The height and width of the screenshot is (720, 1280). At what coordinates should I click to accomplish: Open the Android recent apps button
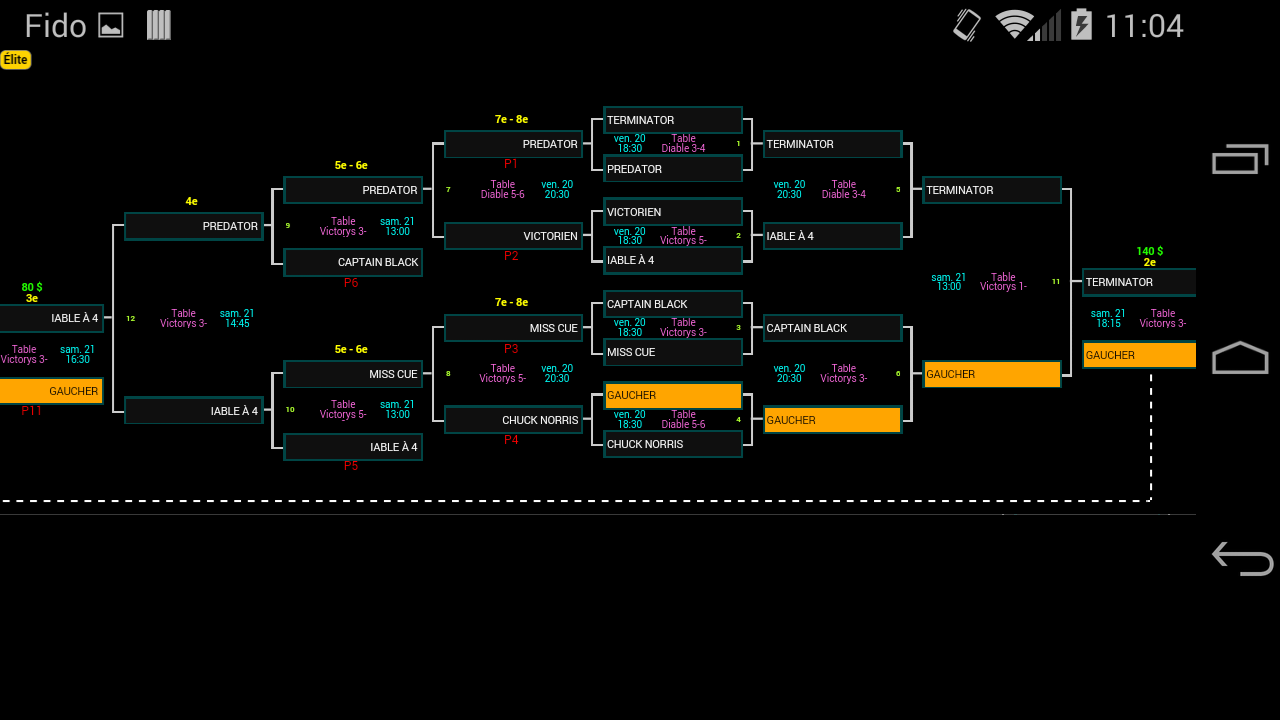pos(1240,159)
